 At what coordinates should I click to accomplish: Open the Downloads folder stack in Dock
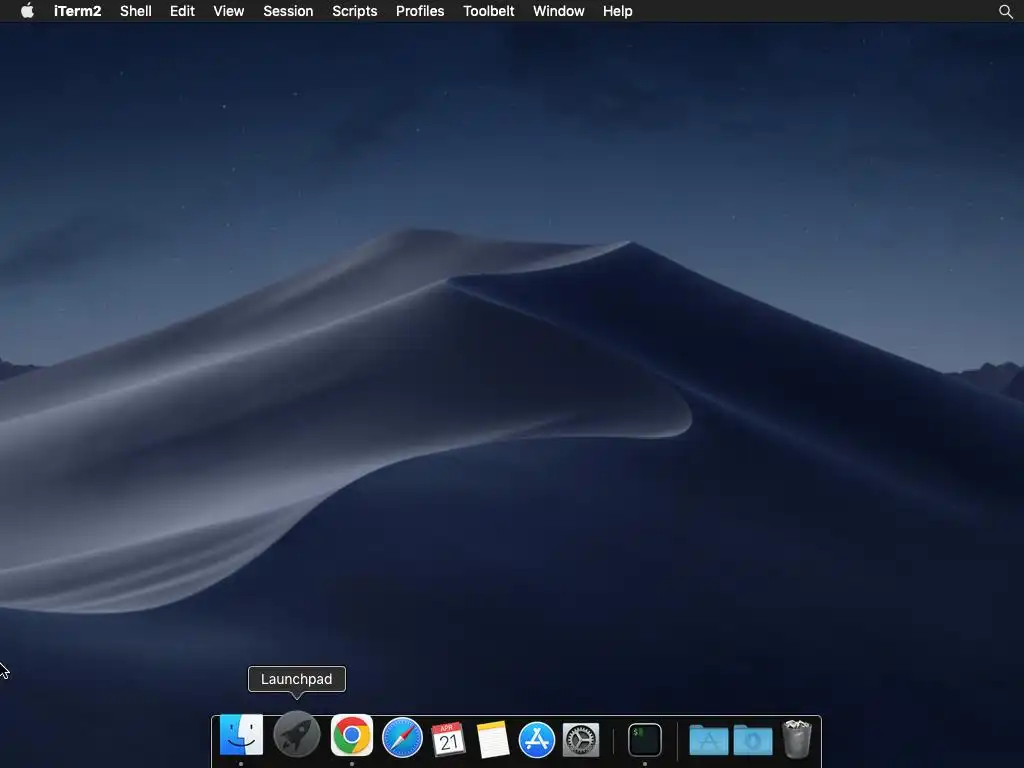(x=753, y=741)
